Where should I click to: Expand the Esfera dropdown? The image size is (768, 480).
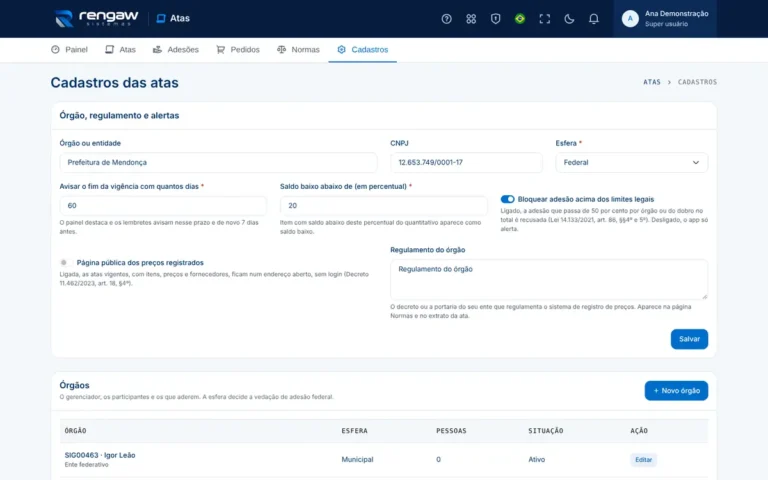tap(631, 163)
